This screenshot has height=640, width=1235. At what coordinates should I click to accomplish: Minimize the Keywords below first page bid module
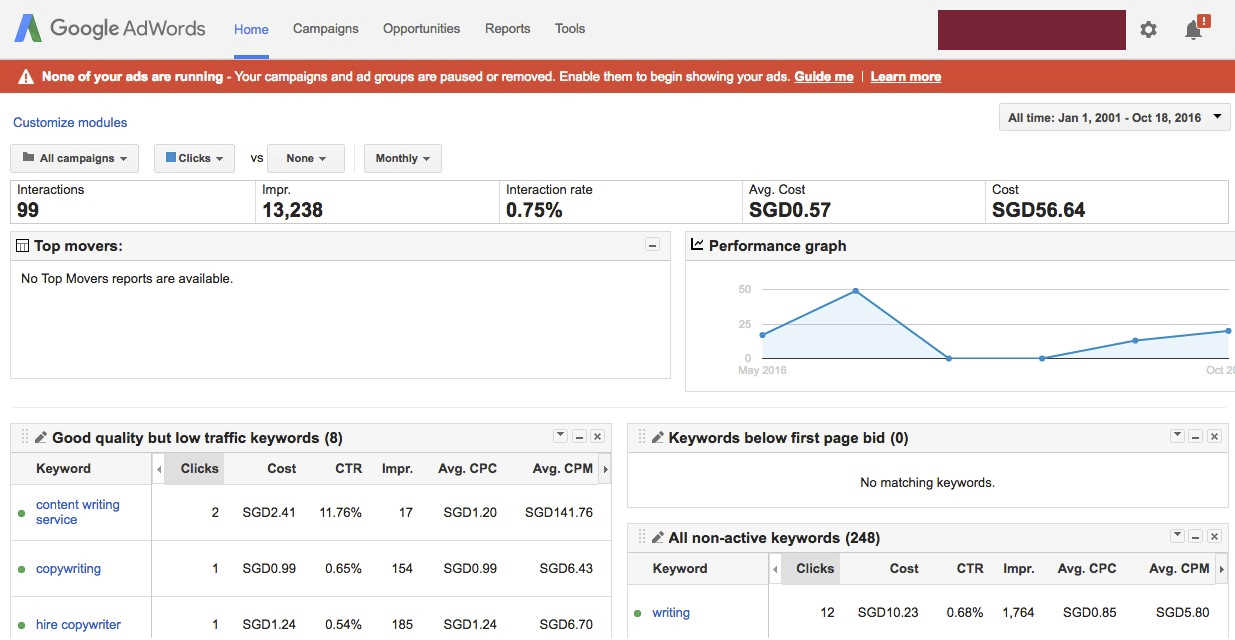1196,437
